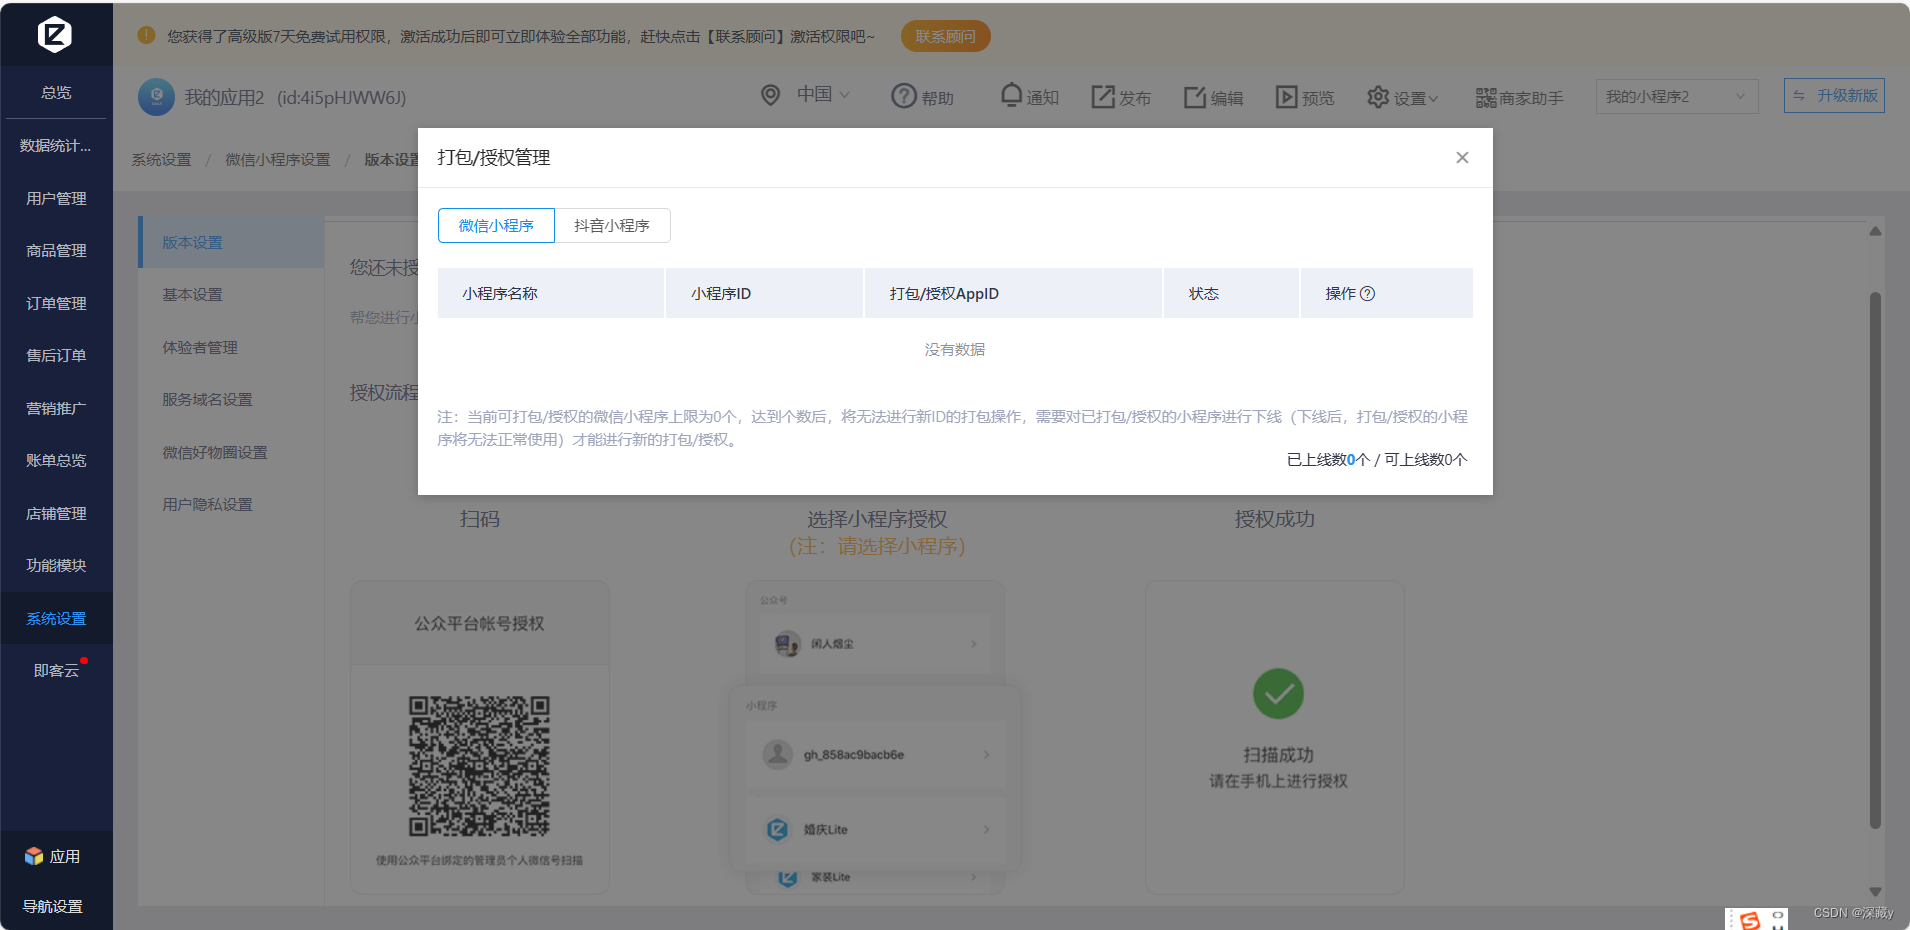Screen dimensions: 1910x930
Task: Select 系统设置 in sidebar
Action: (x=56, y=618)
